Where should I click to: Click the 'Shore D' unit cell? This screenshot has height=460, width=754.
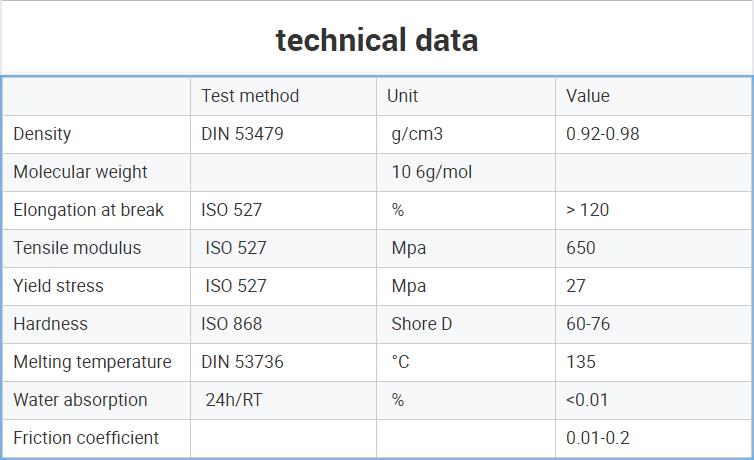point(422,323)
